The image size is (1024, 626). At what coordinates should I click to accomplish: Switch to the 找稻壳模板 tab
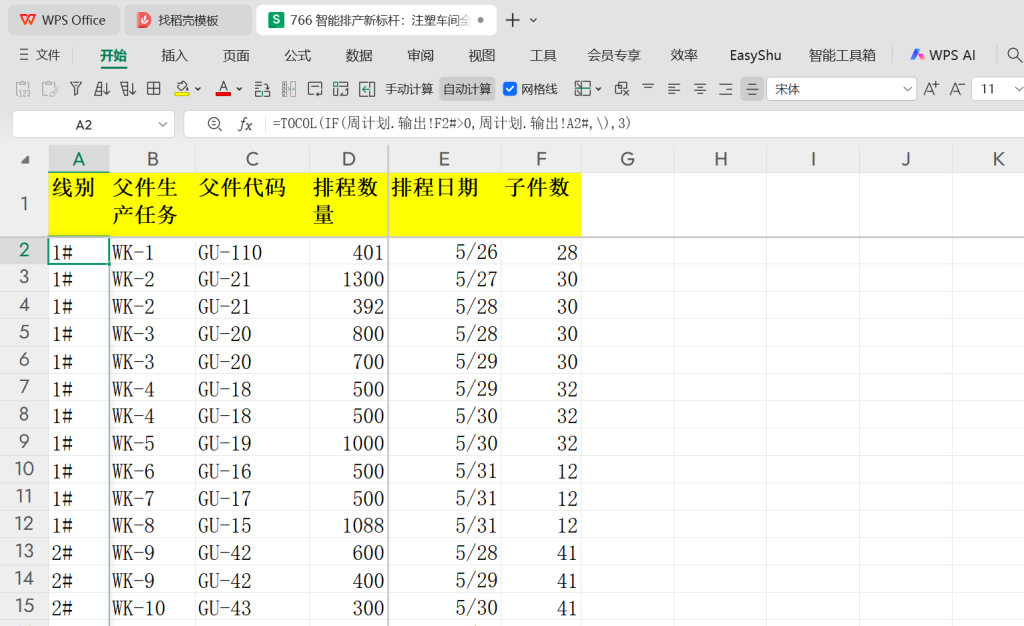188,20
